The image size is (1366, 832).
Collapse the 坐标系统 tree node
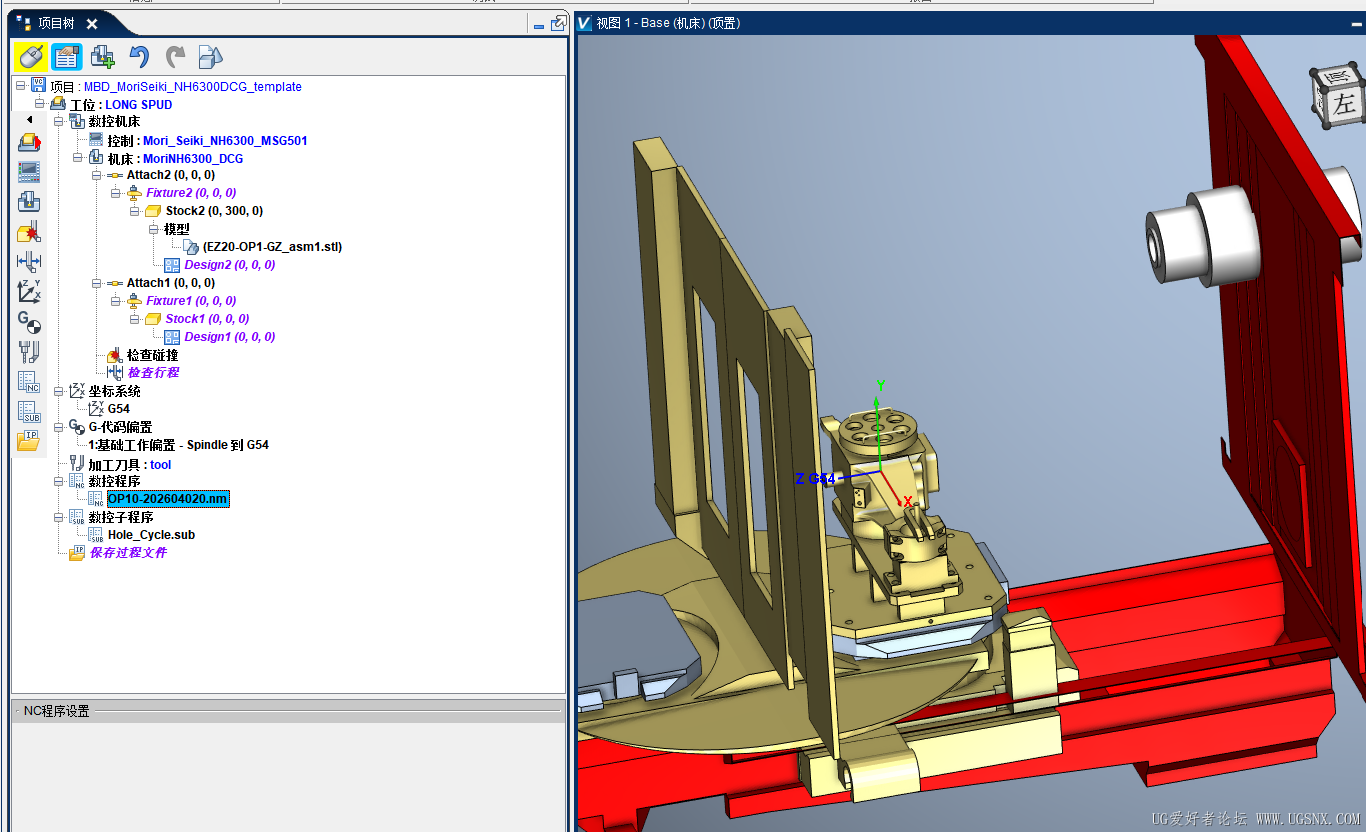(x=59, y=391)
